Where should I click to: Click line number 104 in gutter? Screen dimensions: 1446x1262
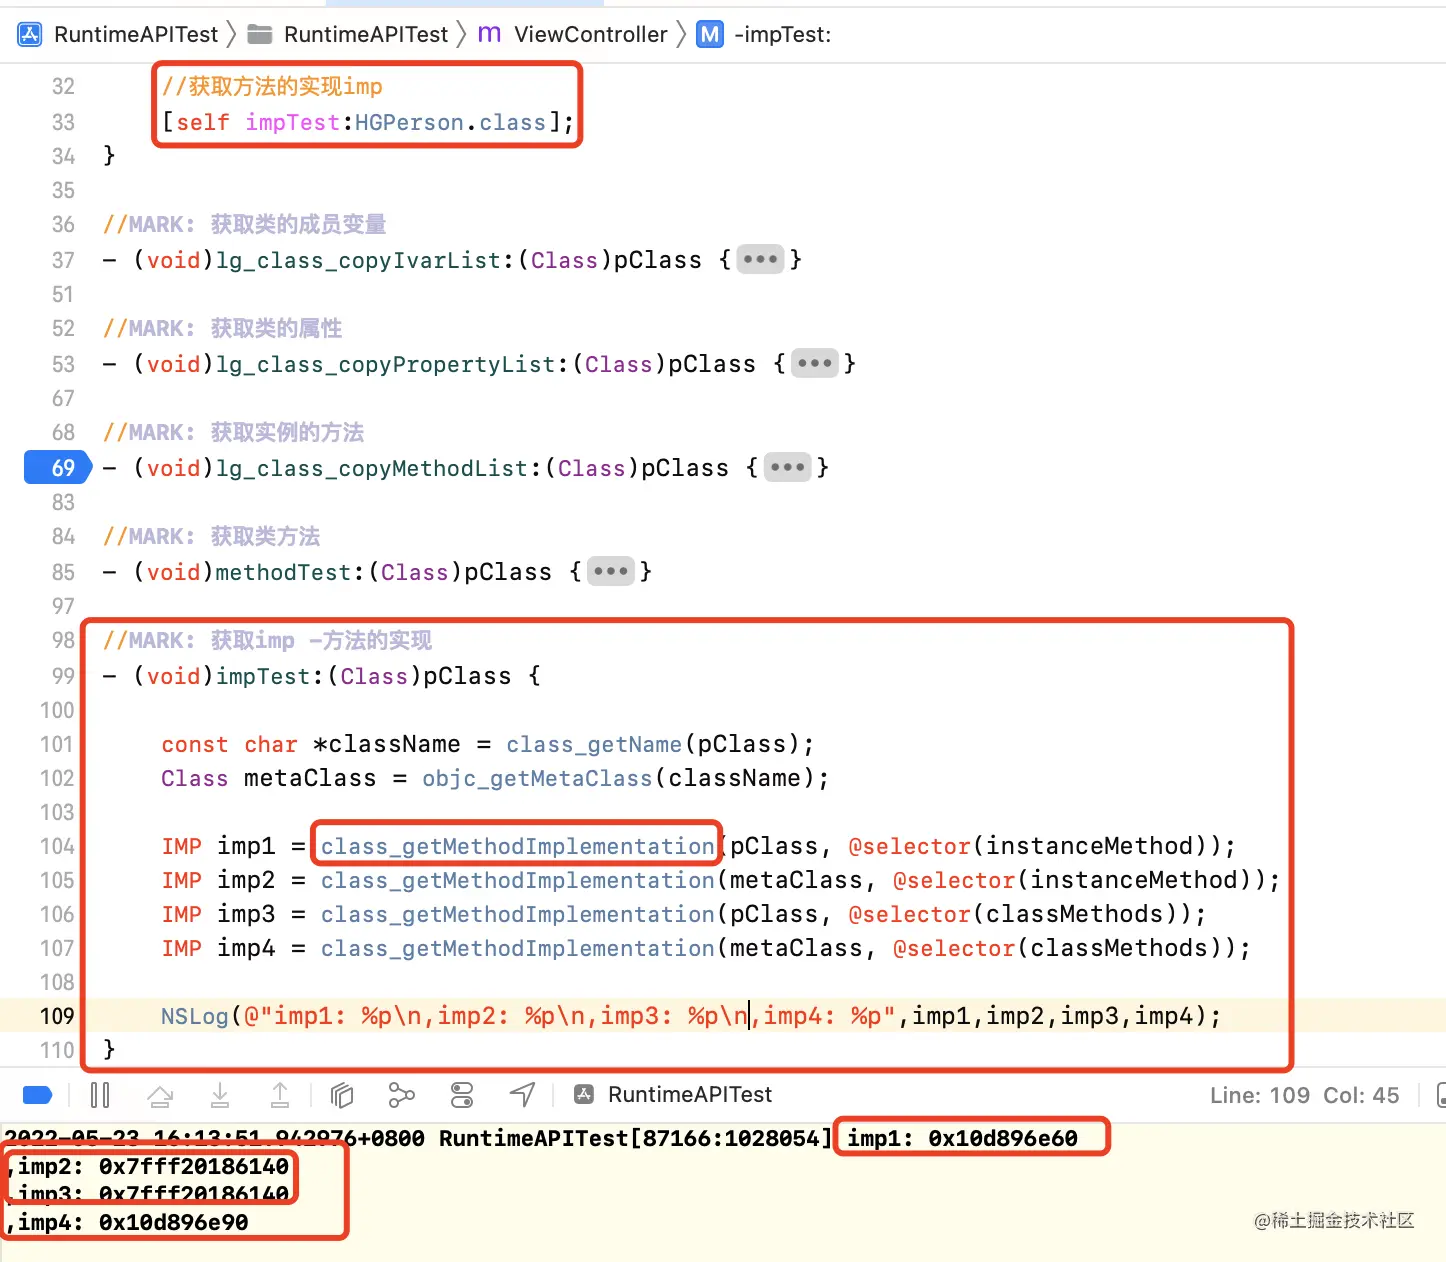tap(57, 847)
